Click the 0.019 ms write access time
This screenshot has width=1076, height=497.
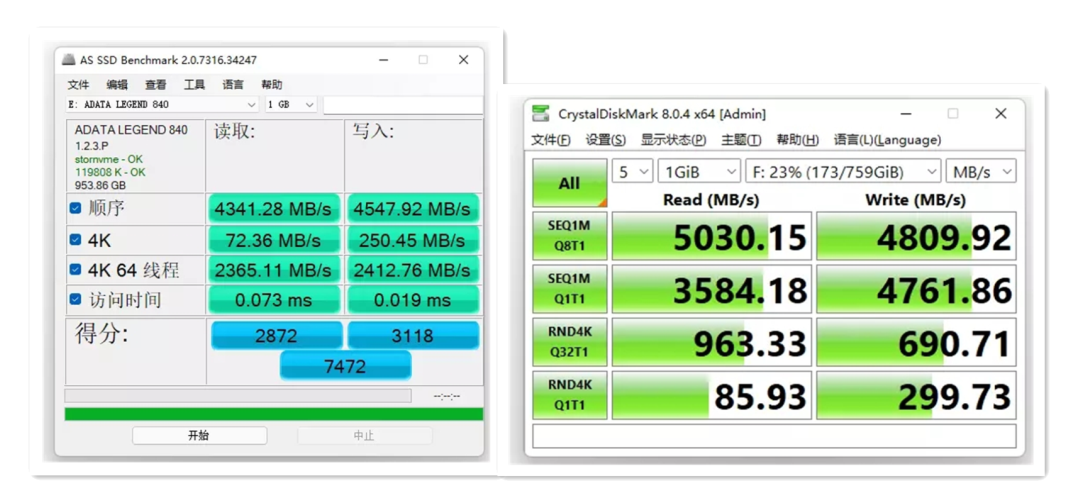tap(412, 300)
